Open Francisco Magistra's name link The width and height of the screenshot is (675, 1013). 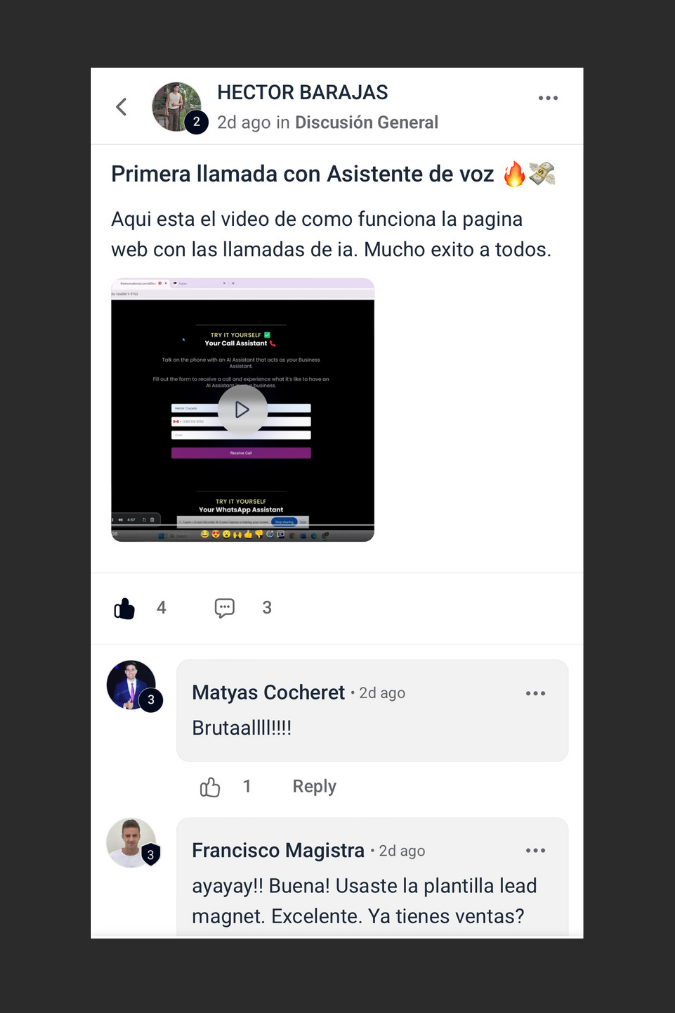point(278,850)
